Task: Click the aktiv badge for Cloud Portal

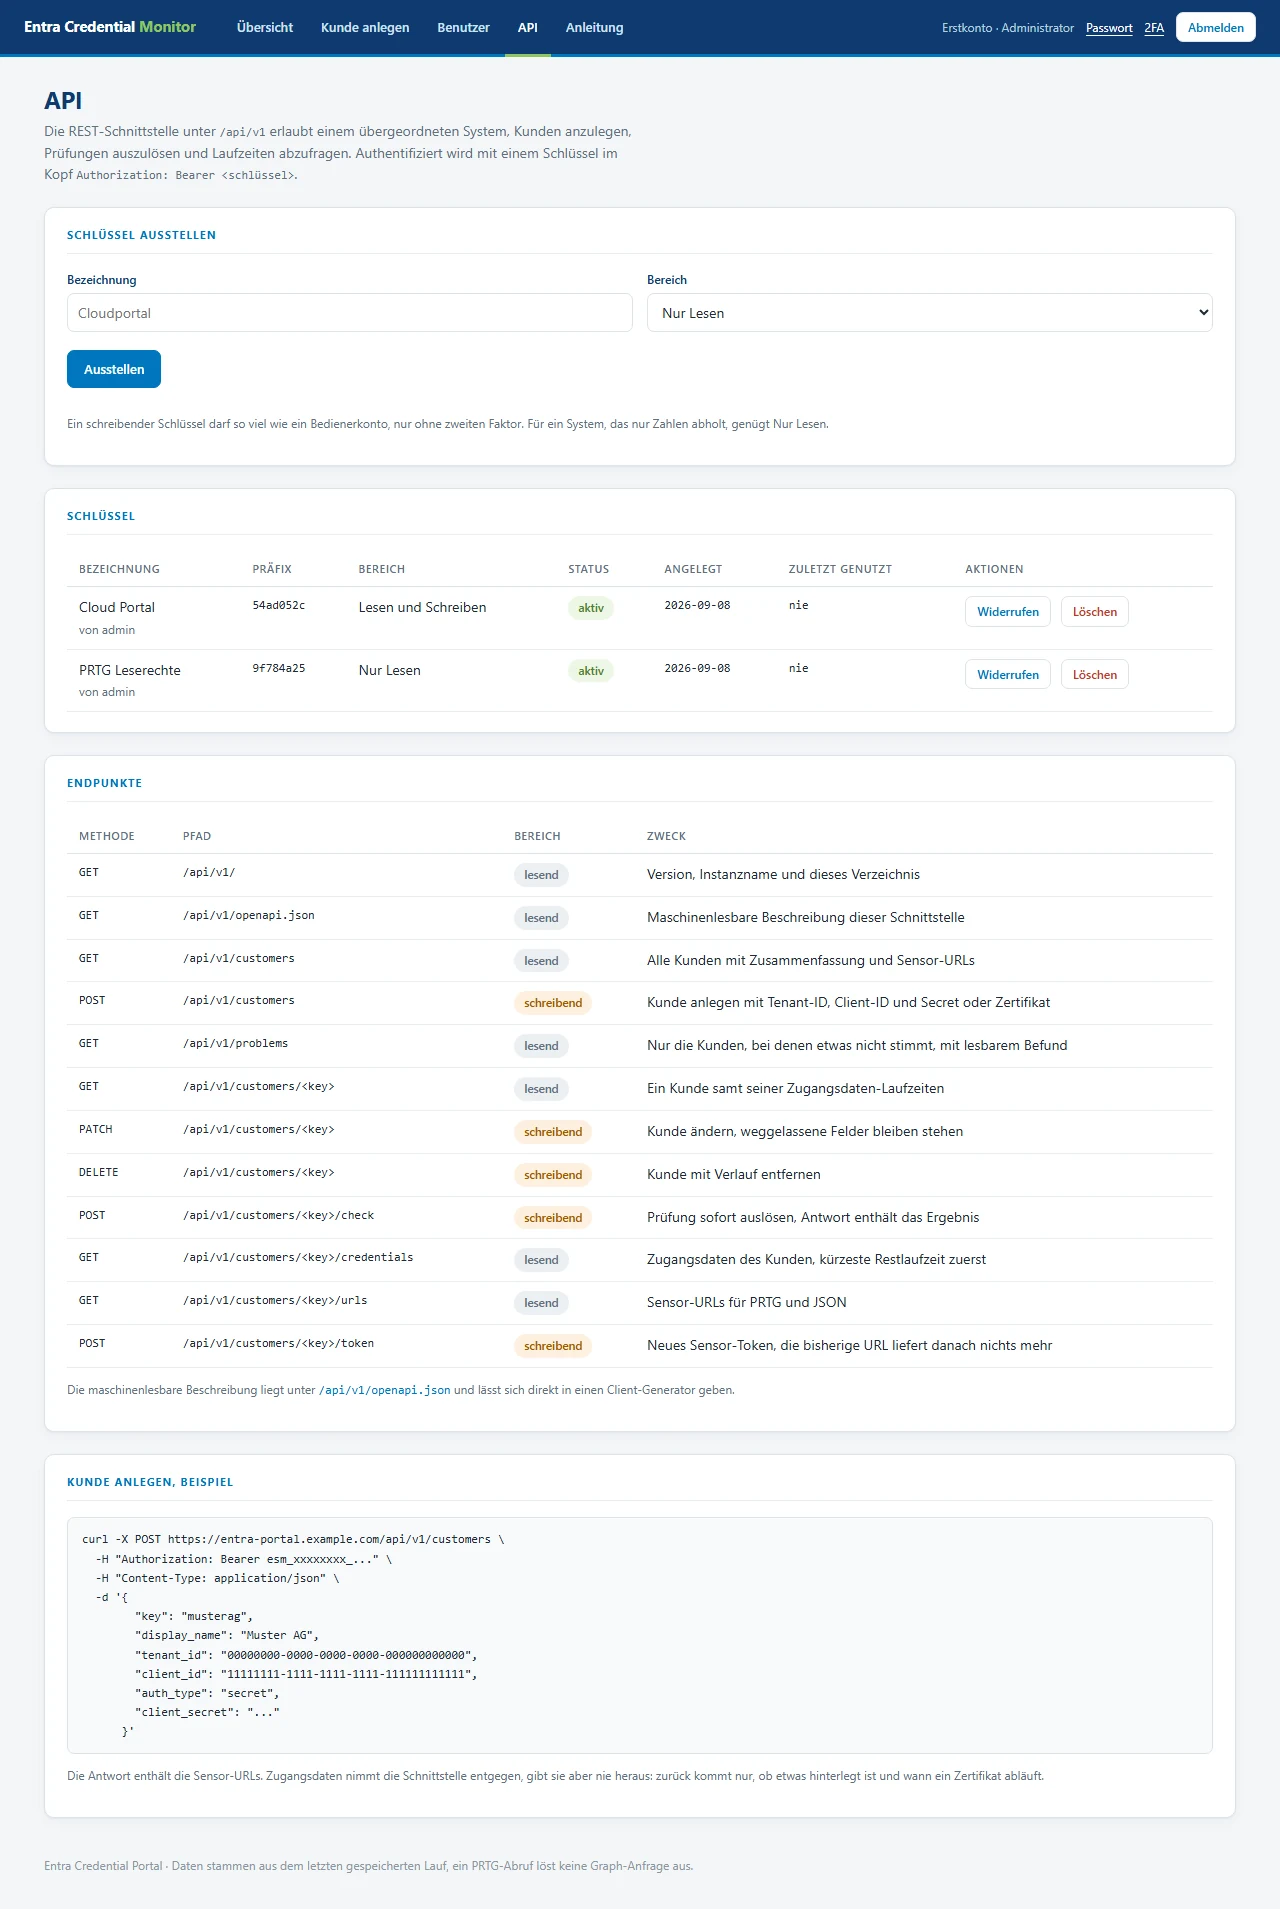Action: coord(591,608)
